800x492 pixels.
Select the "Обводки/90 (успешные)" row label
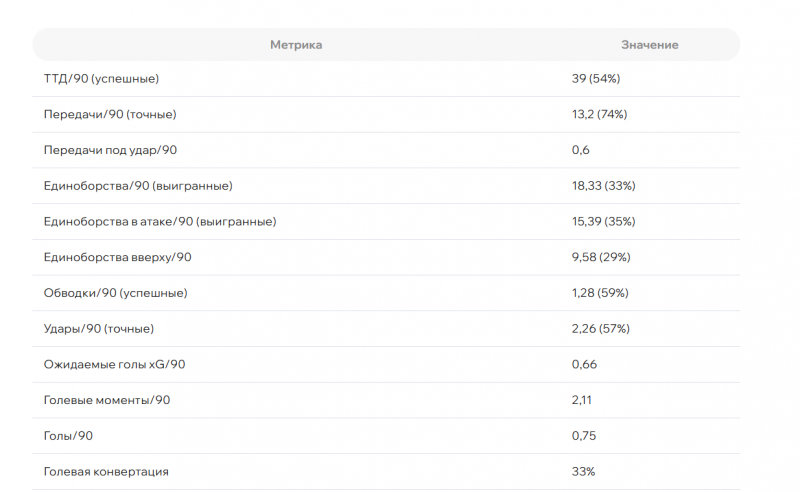115,293
